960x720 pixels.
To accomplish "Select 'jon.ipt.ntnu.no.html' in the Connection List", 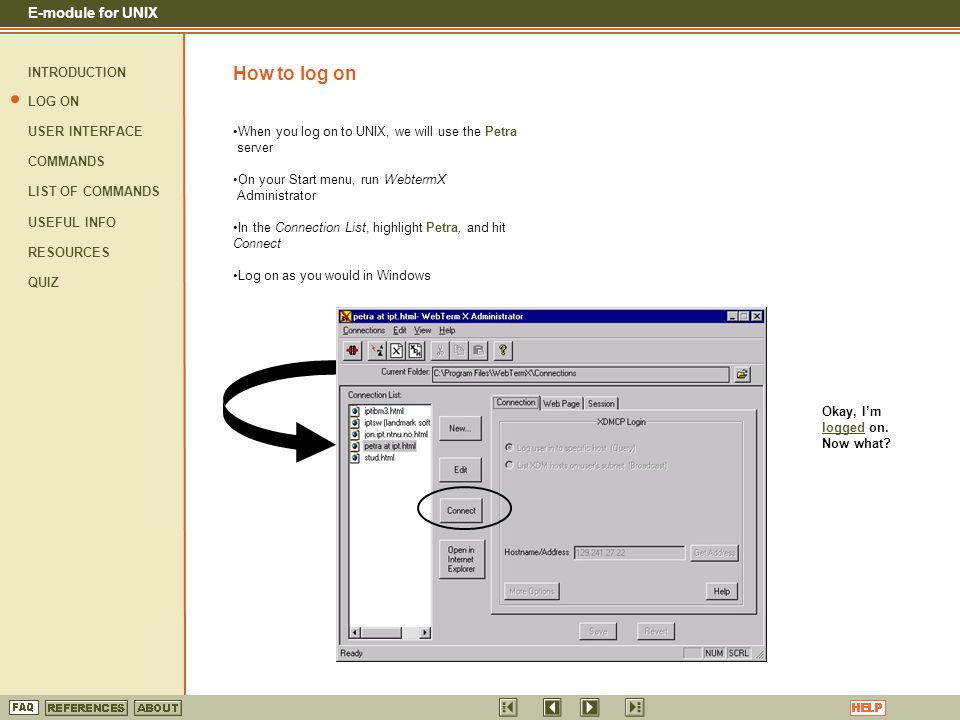I will [396, 434].
